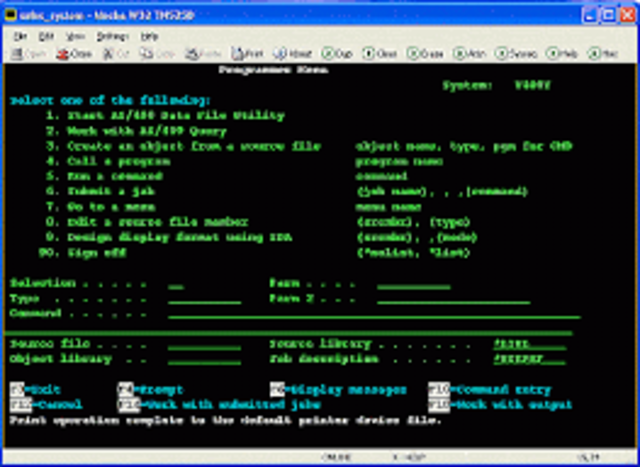Click F14=Work with submitted jobs
640x467 pixels.
(x=219, y=405)
